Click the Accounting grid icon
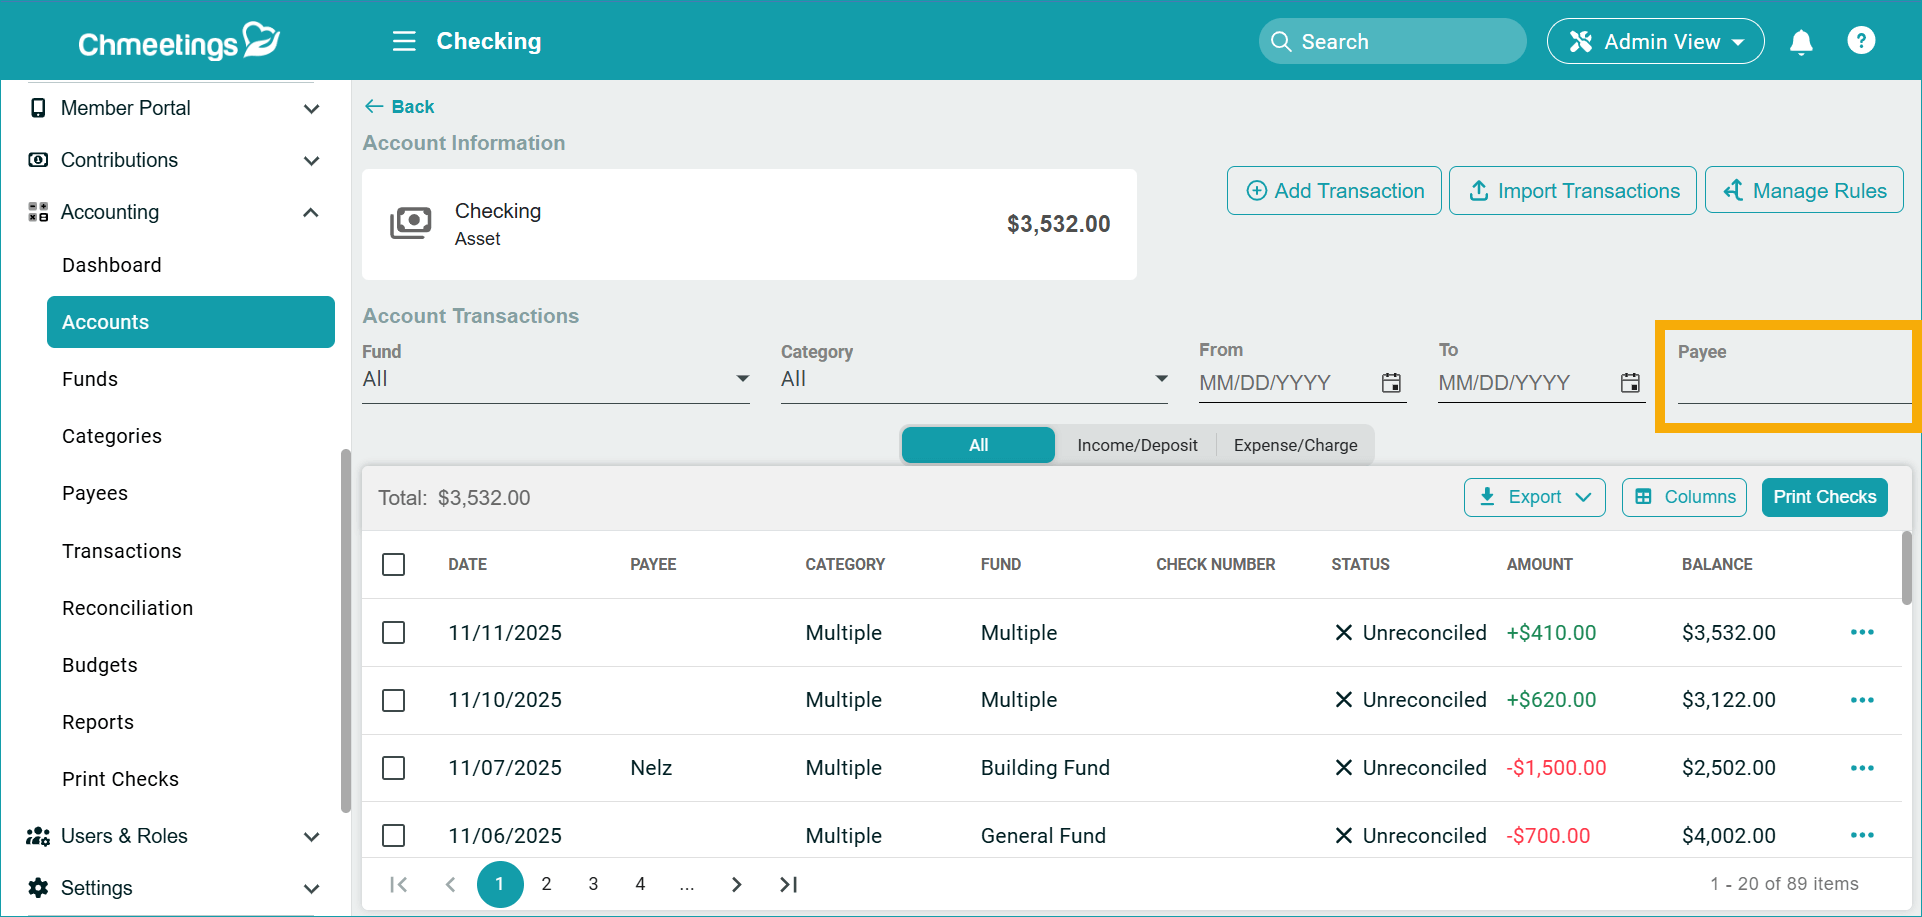1922x917 pixels. 38,212
